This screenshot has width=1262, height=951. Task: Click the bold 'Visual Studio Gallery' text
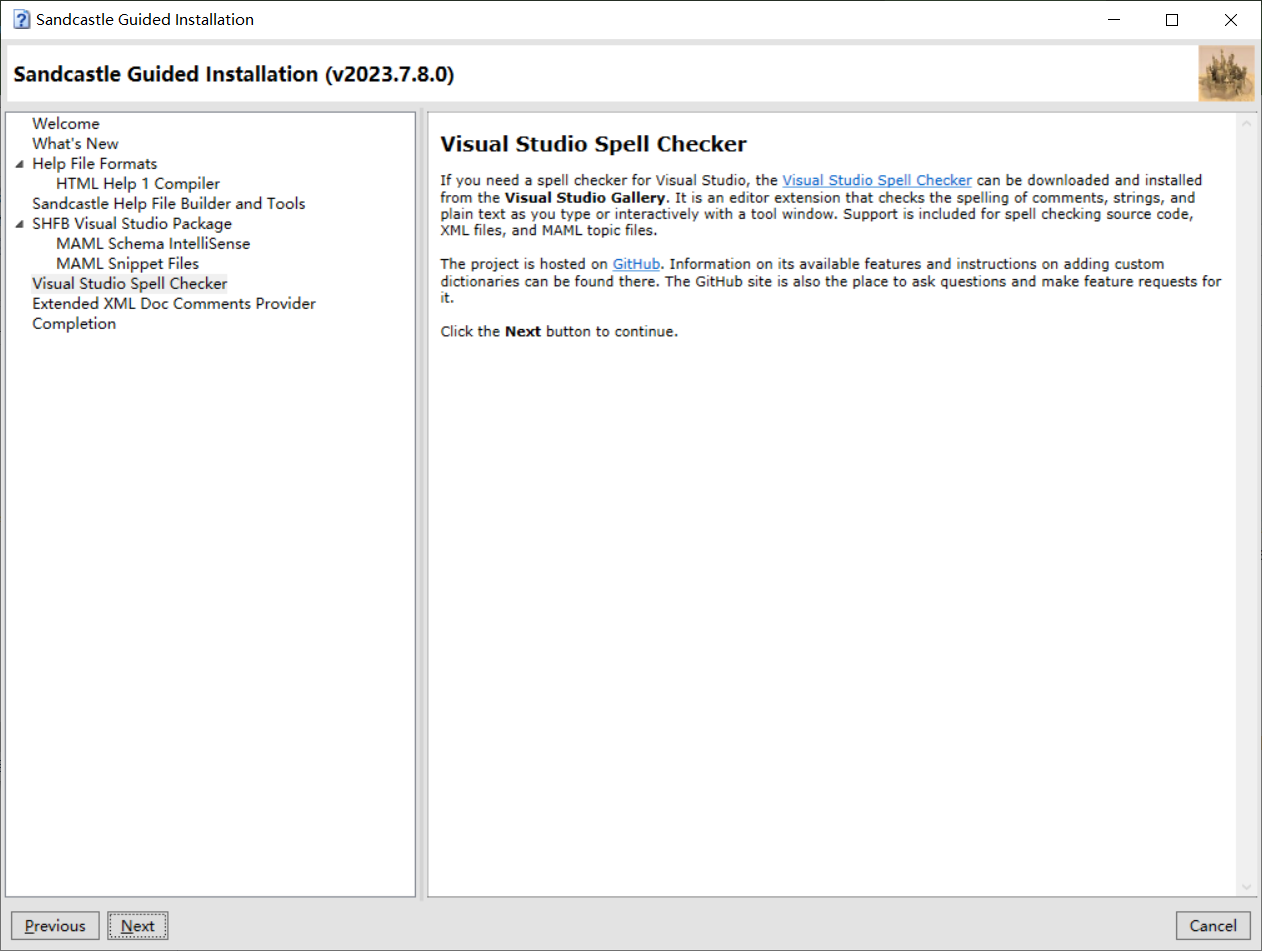(x=585, y=198)
